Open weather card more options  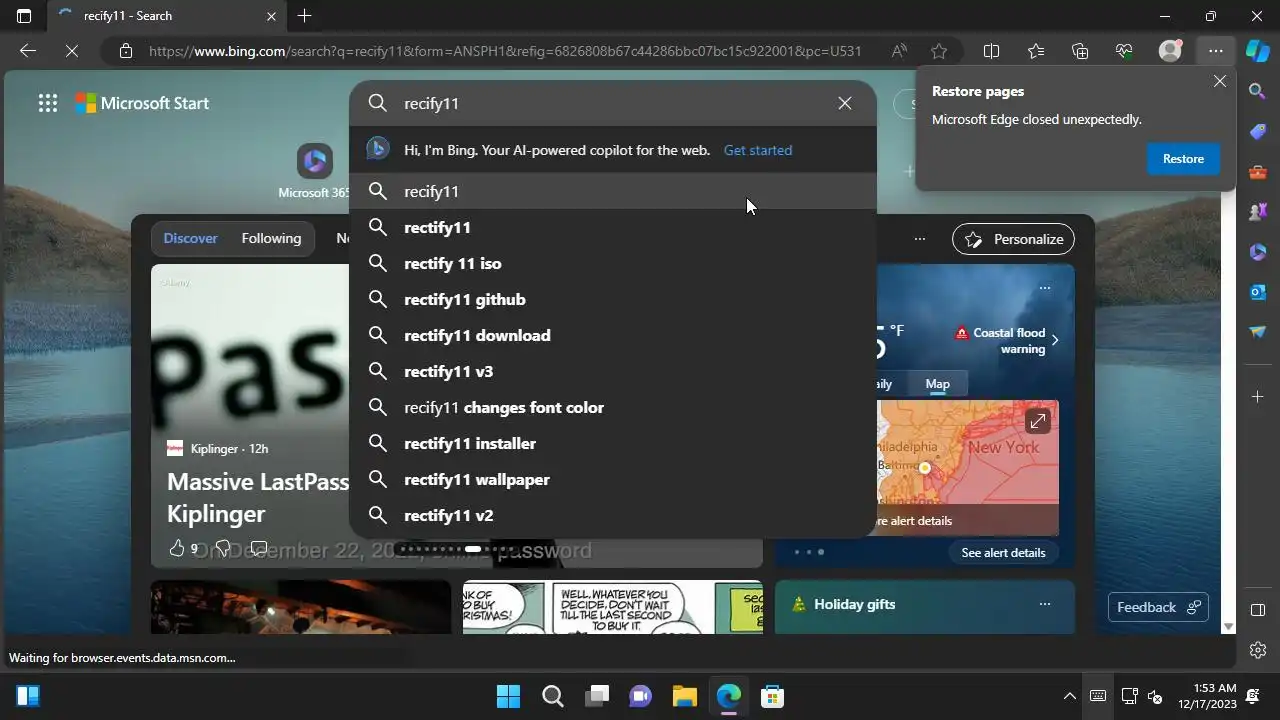coord(1045,288)
